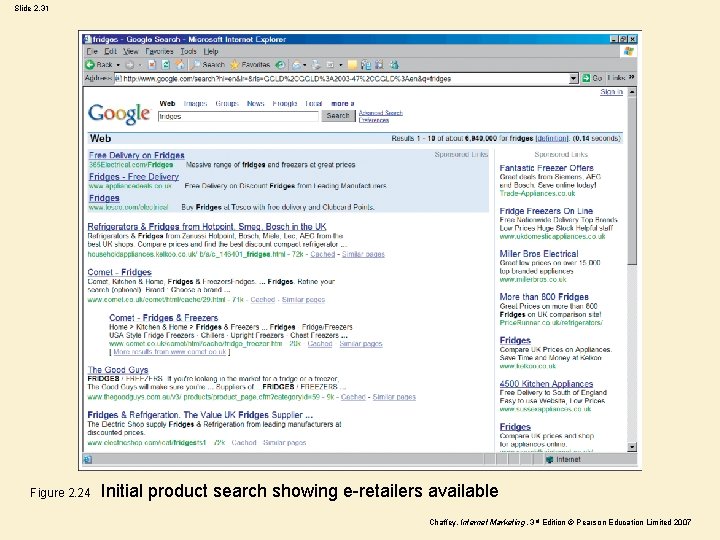This screenshot has height=540, width=720.
Task: Switch to Google Images tab
Action: [196, 104]
